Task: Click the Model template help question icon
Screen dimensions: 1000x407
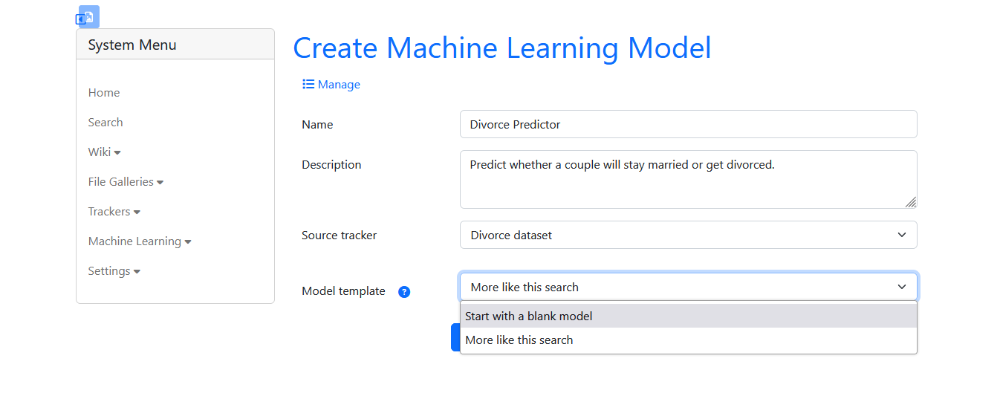Action: point(404,292)
